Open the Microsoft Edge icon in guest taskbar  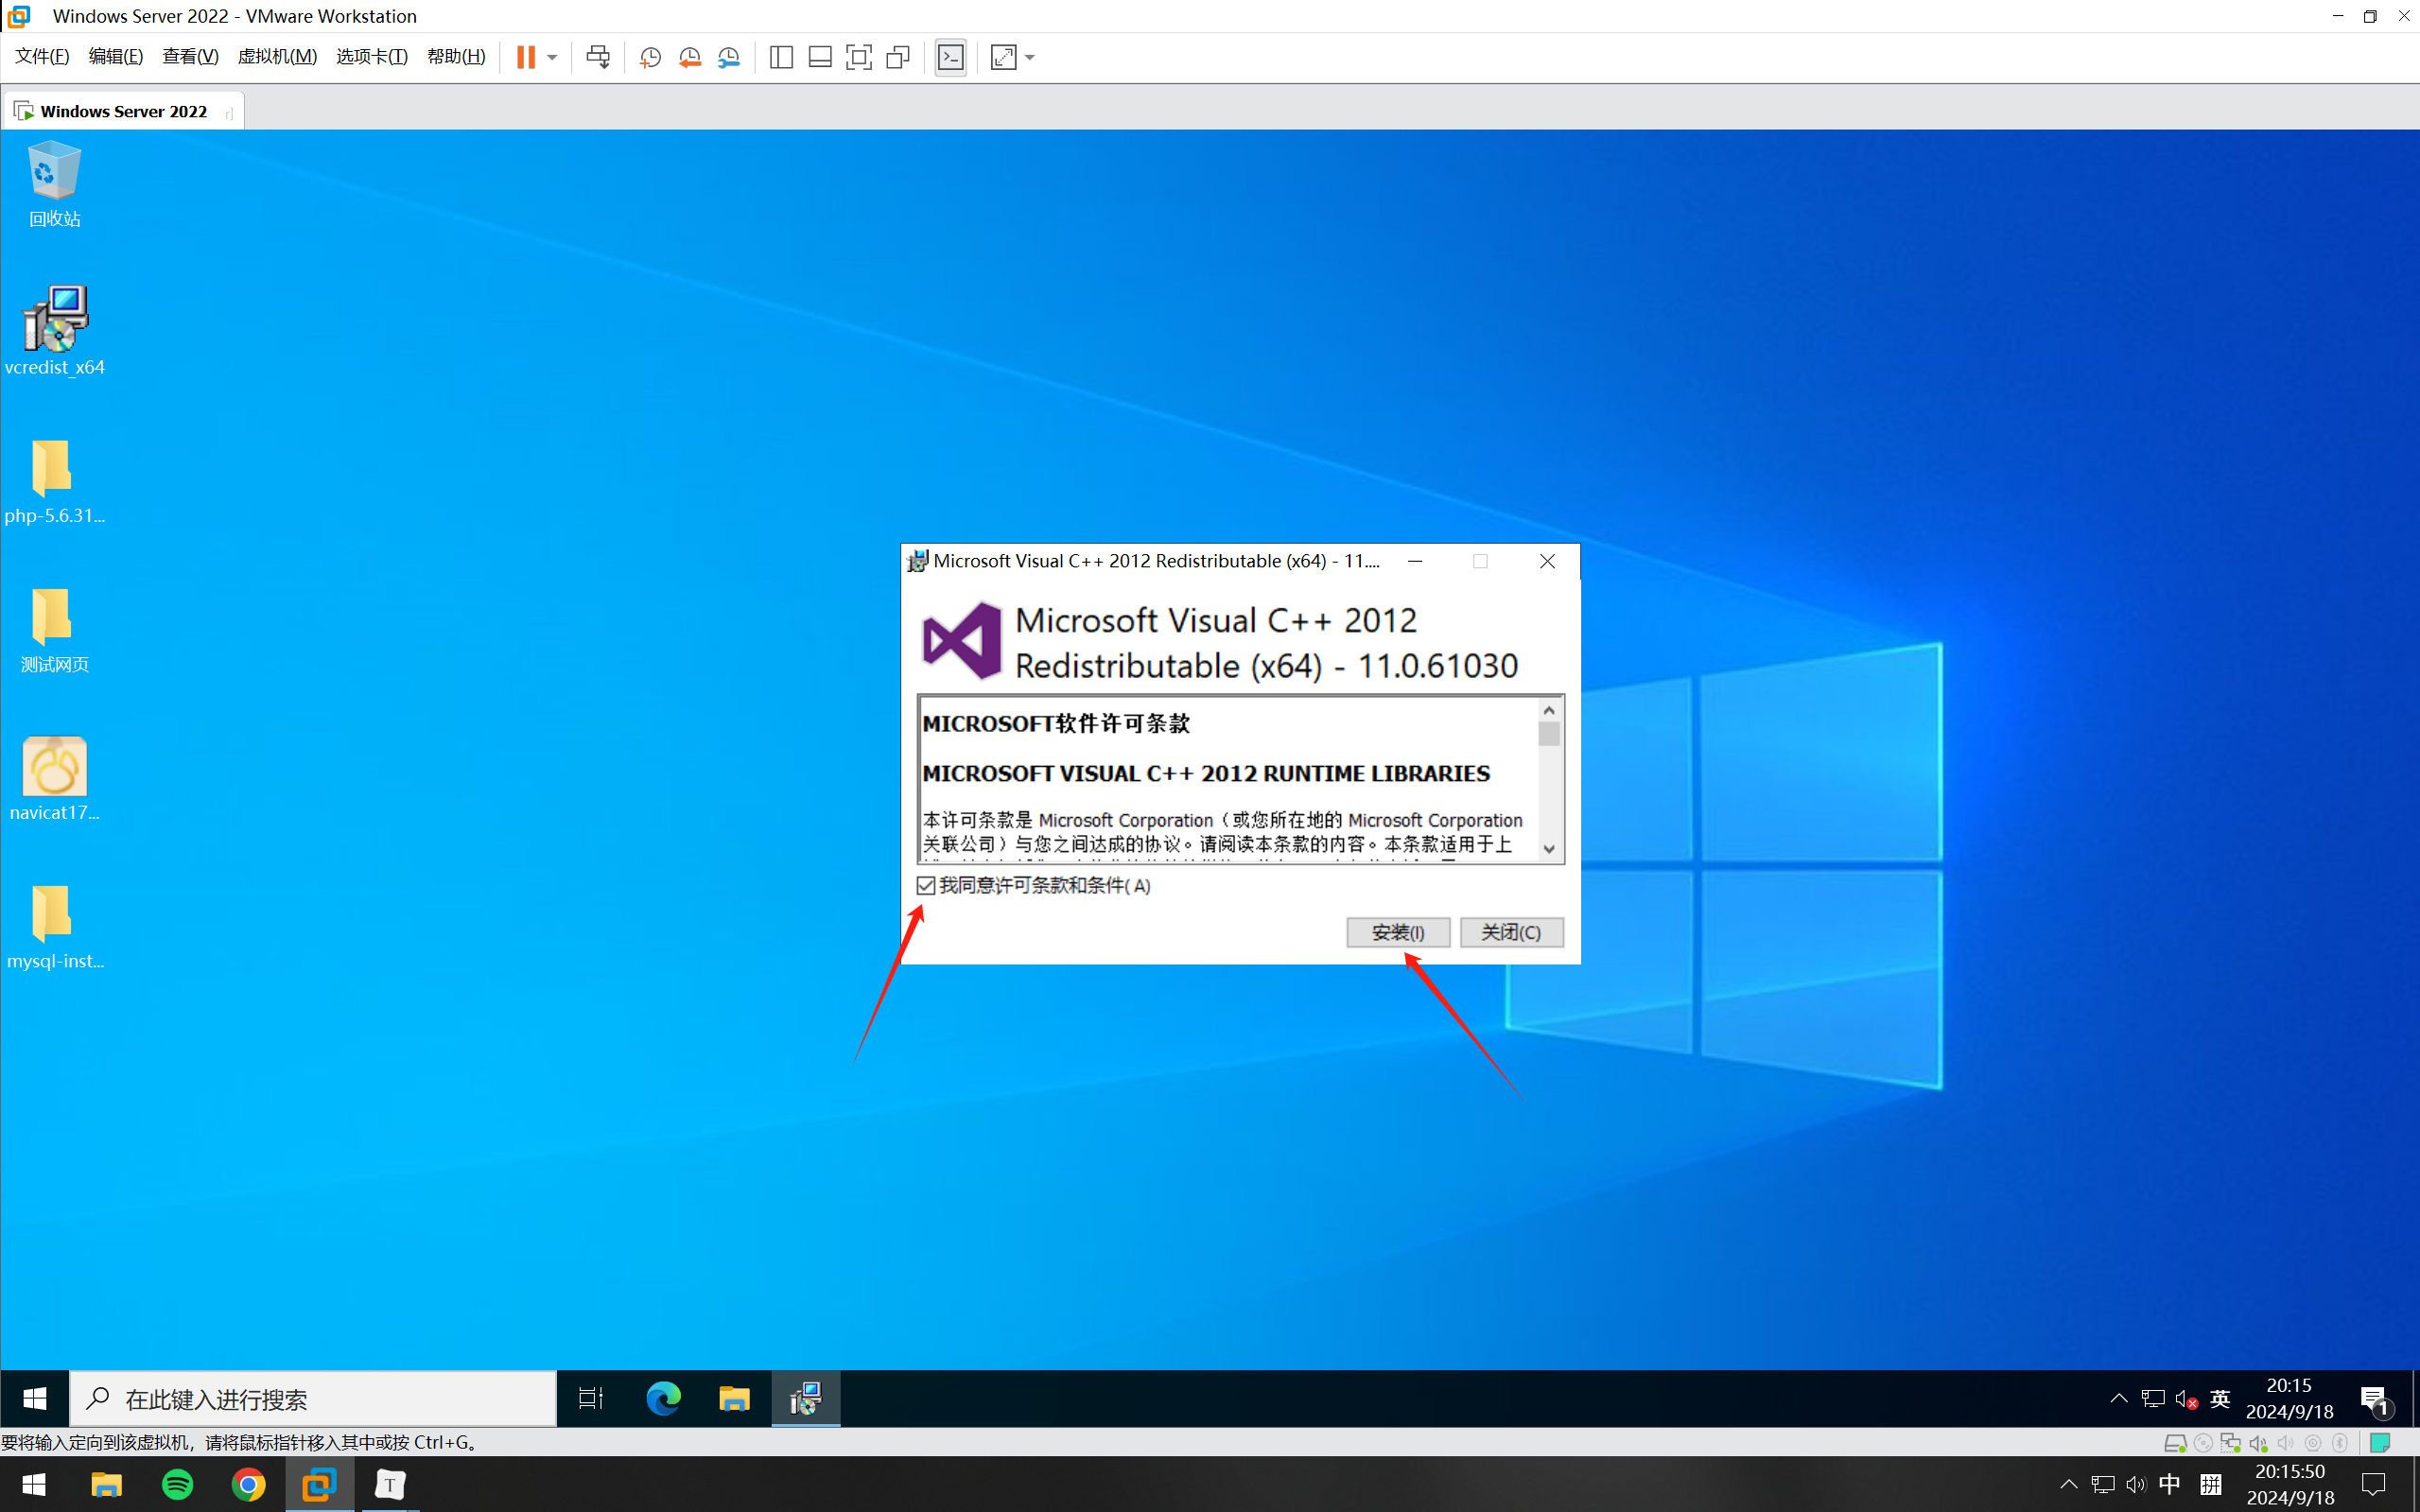click(663, 1398)
